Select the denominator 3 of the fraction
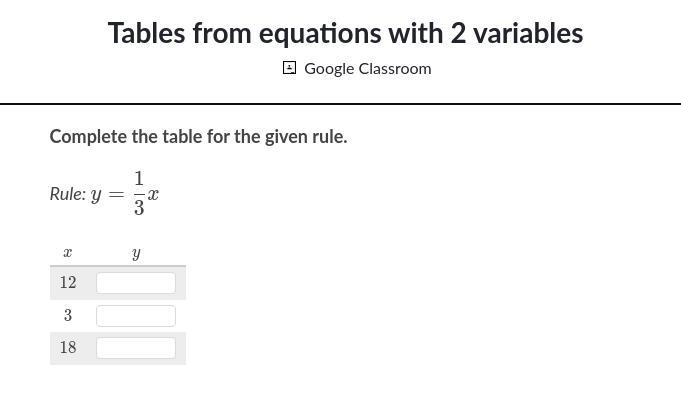This screenshot has height=401, width=681. tap(139, 207)
